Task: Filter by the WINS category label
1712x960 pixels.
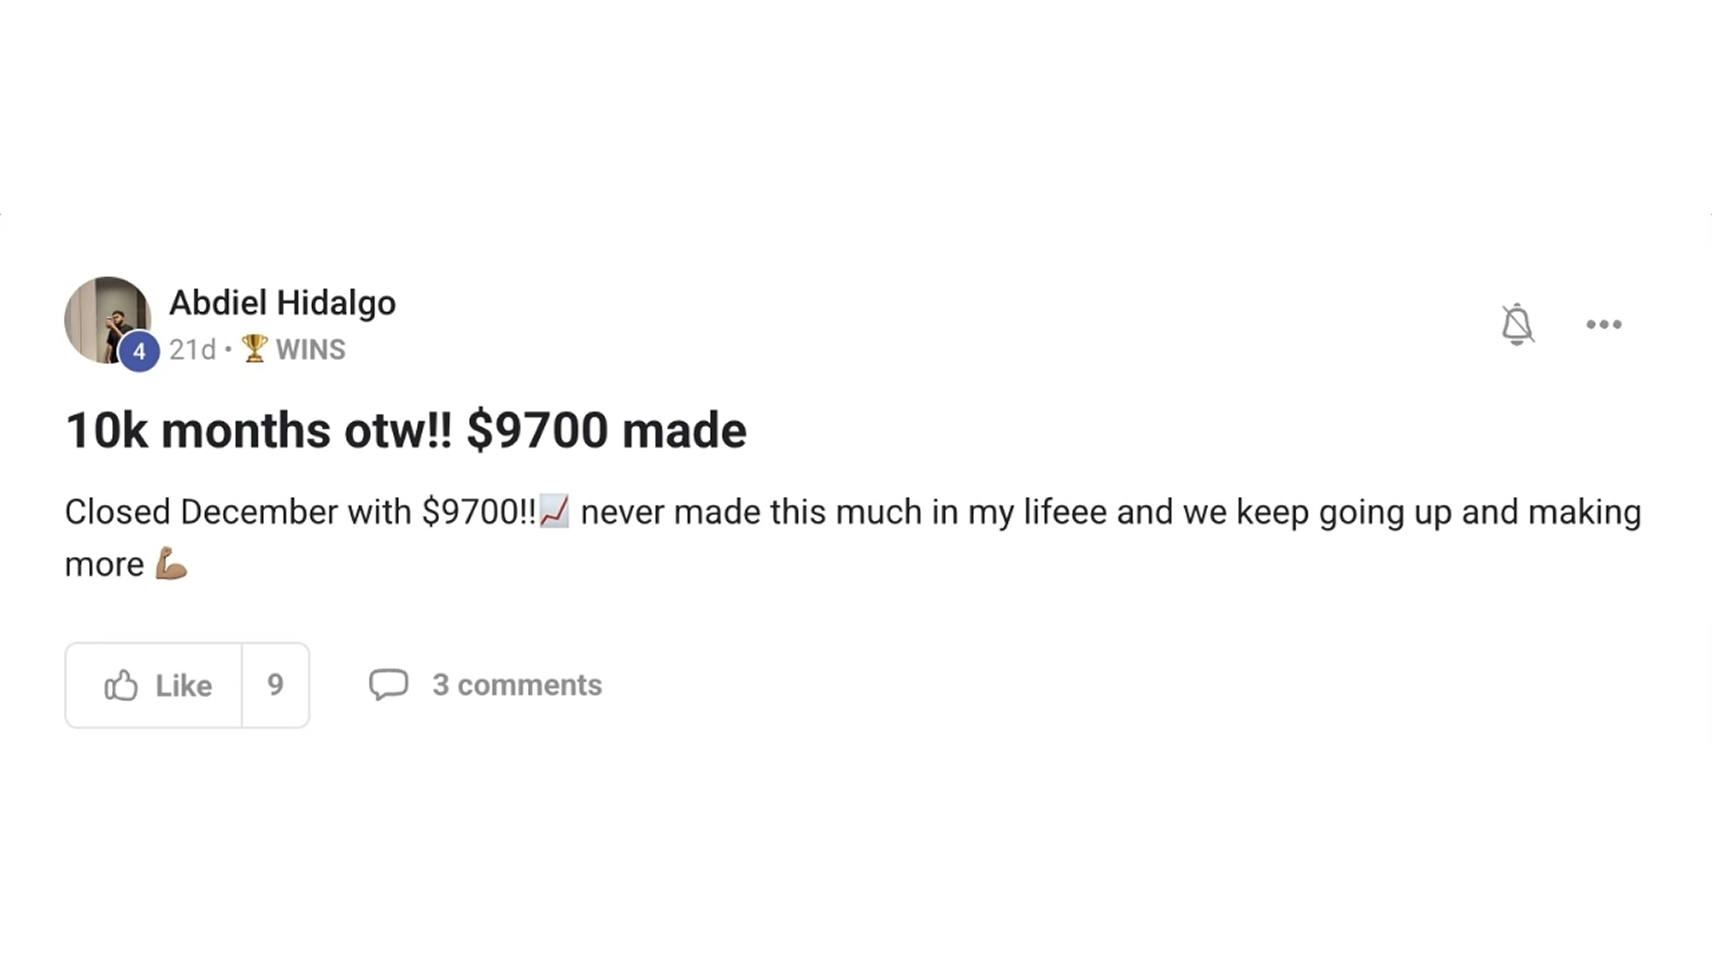Action: click(x=311, y=349)
